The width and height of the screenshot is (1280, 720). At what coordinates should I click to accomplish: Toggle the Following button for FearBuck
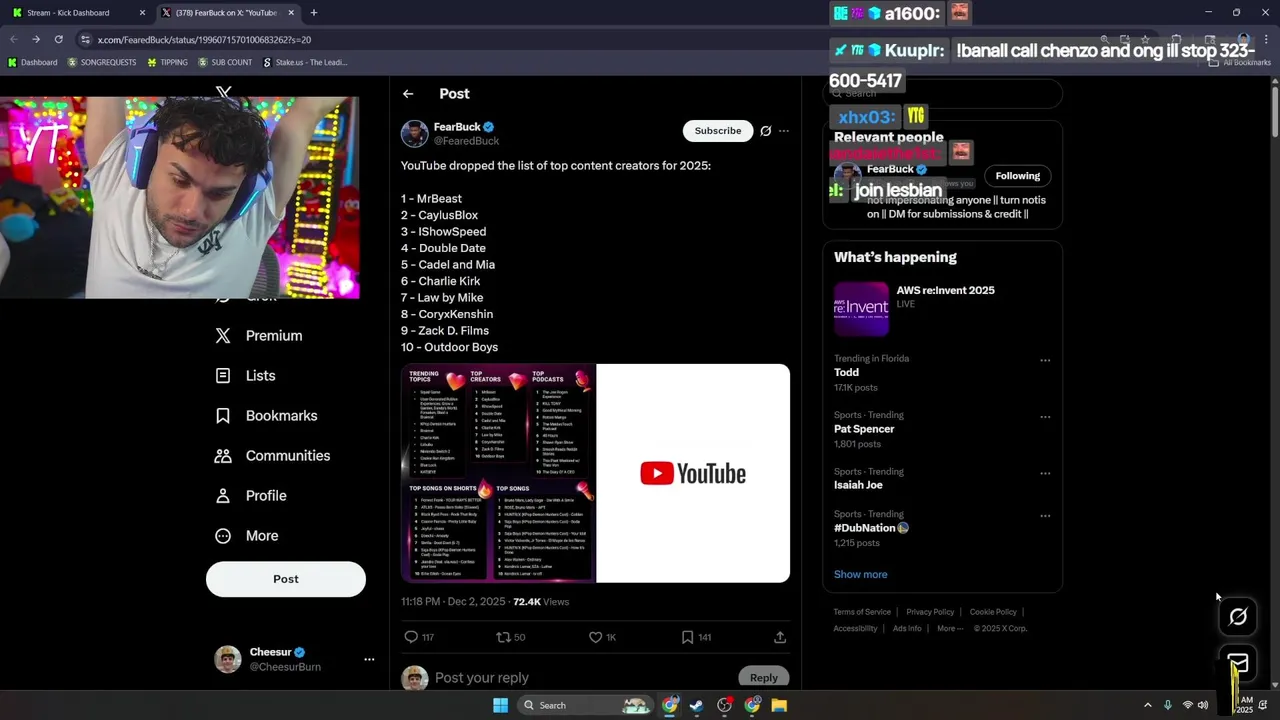1018,176
